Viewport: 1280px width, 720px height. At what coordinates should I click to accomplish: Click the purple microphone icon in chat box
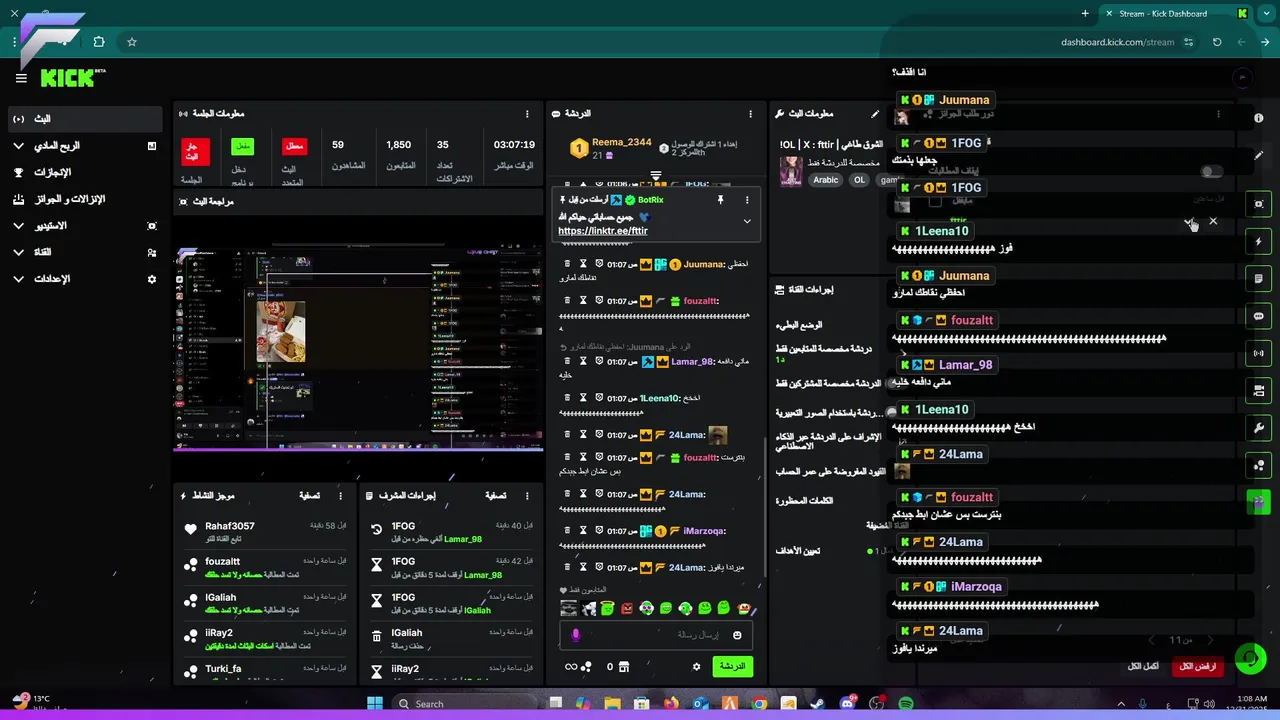(x=575, y=635)
